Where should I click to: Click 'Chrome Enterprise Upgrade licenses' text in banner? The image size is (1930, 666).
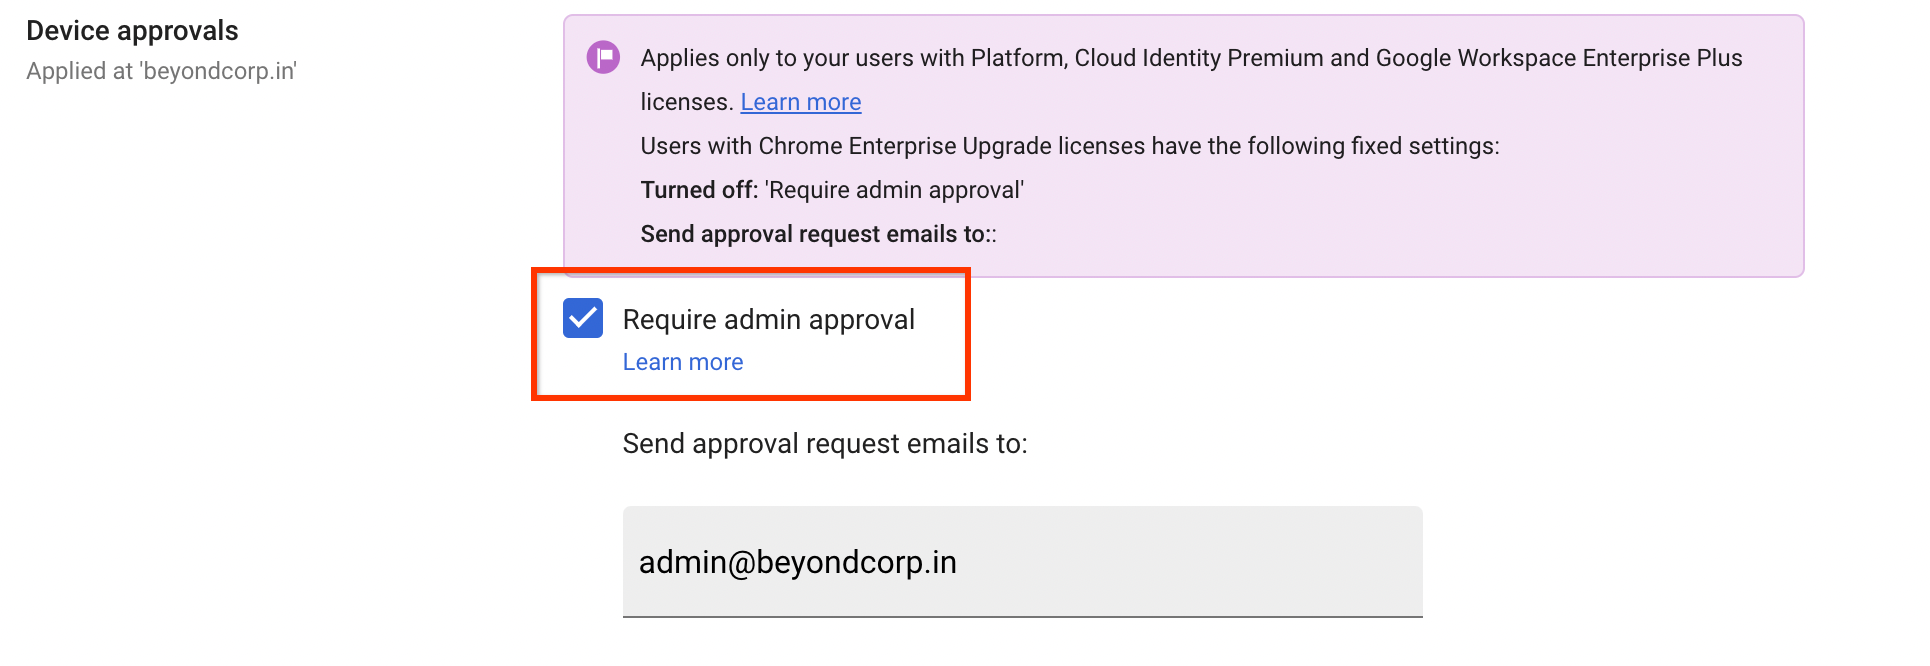click(951, 146)
